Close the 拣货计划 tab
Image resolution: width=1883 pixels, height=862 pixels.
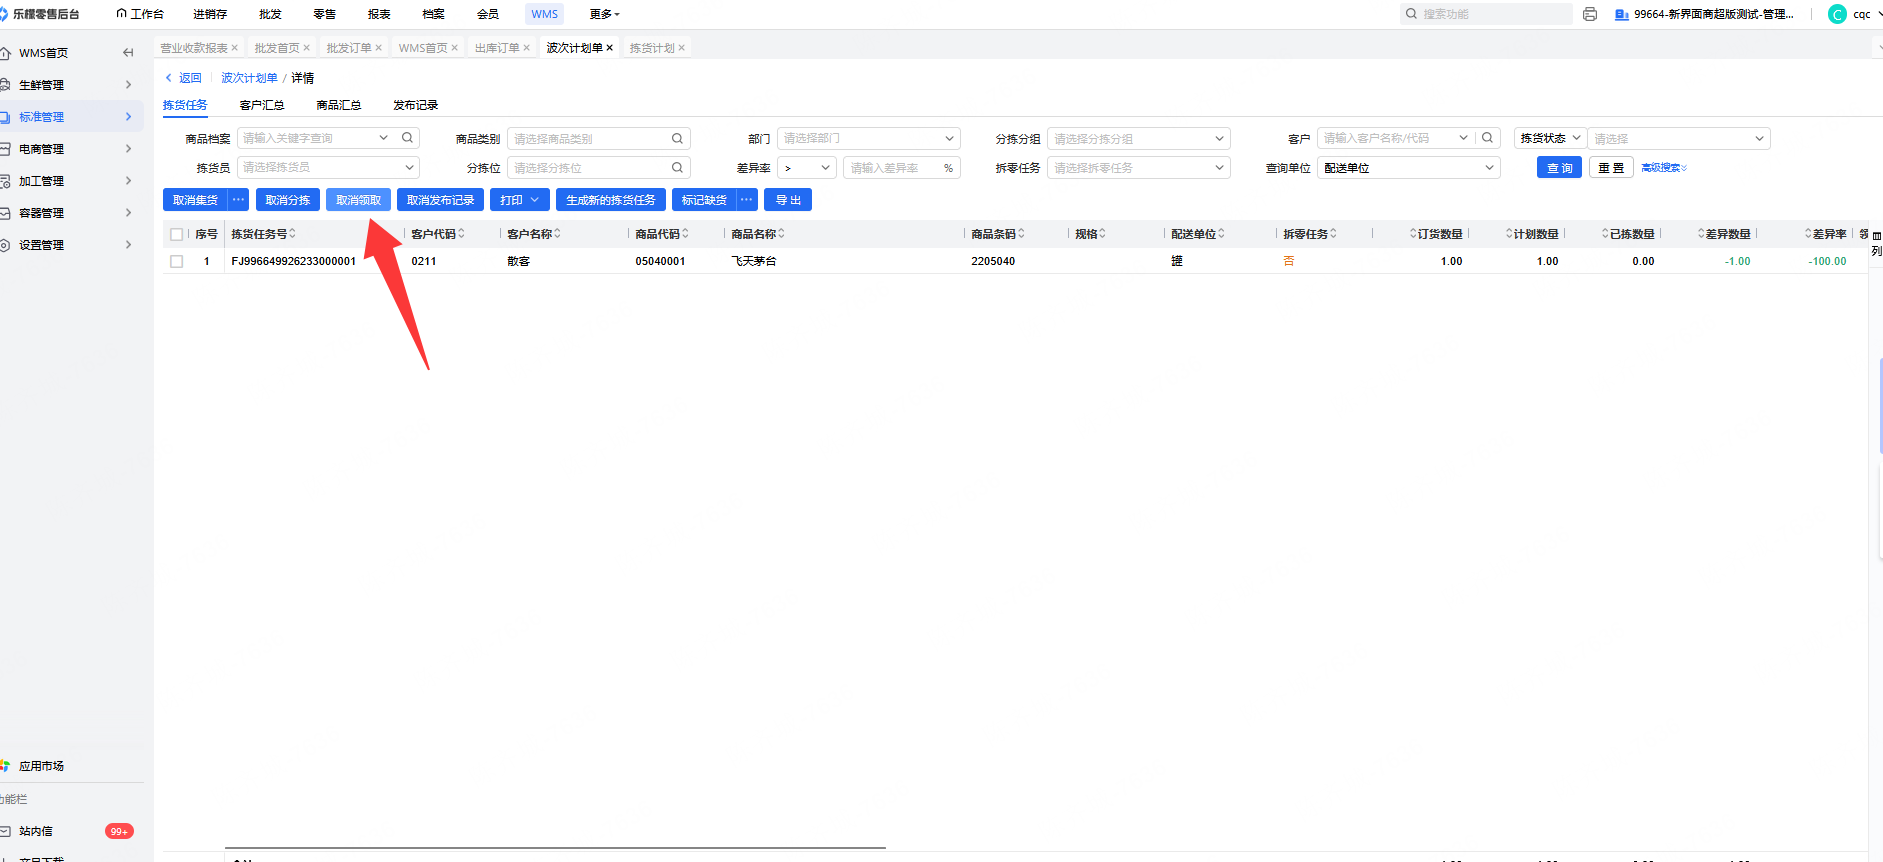[681, 48]
